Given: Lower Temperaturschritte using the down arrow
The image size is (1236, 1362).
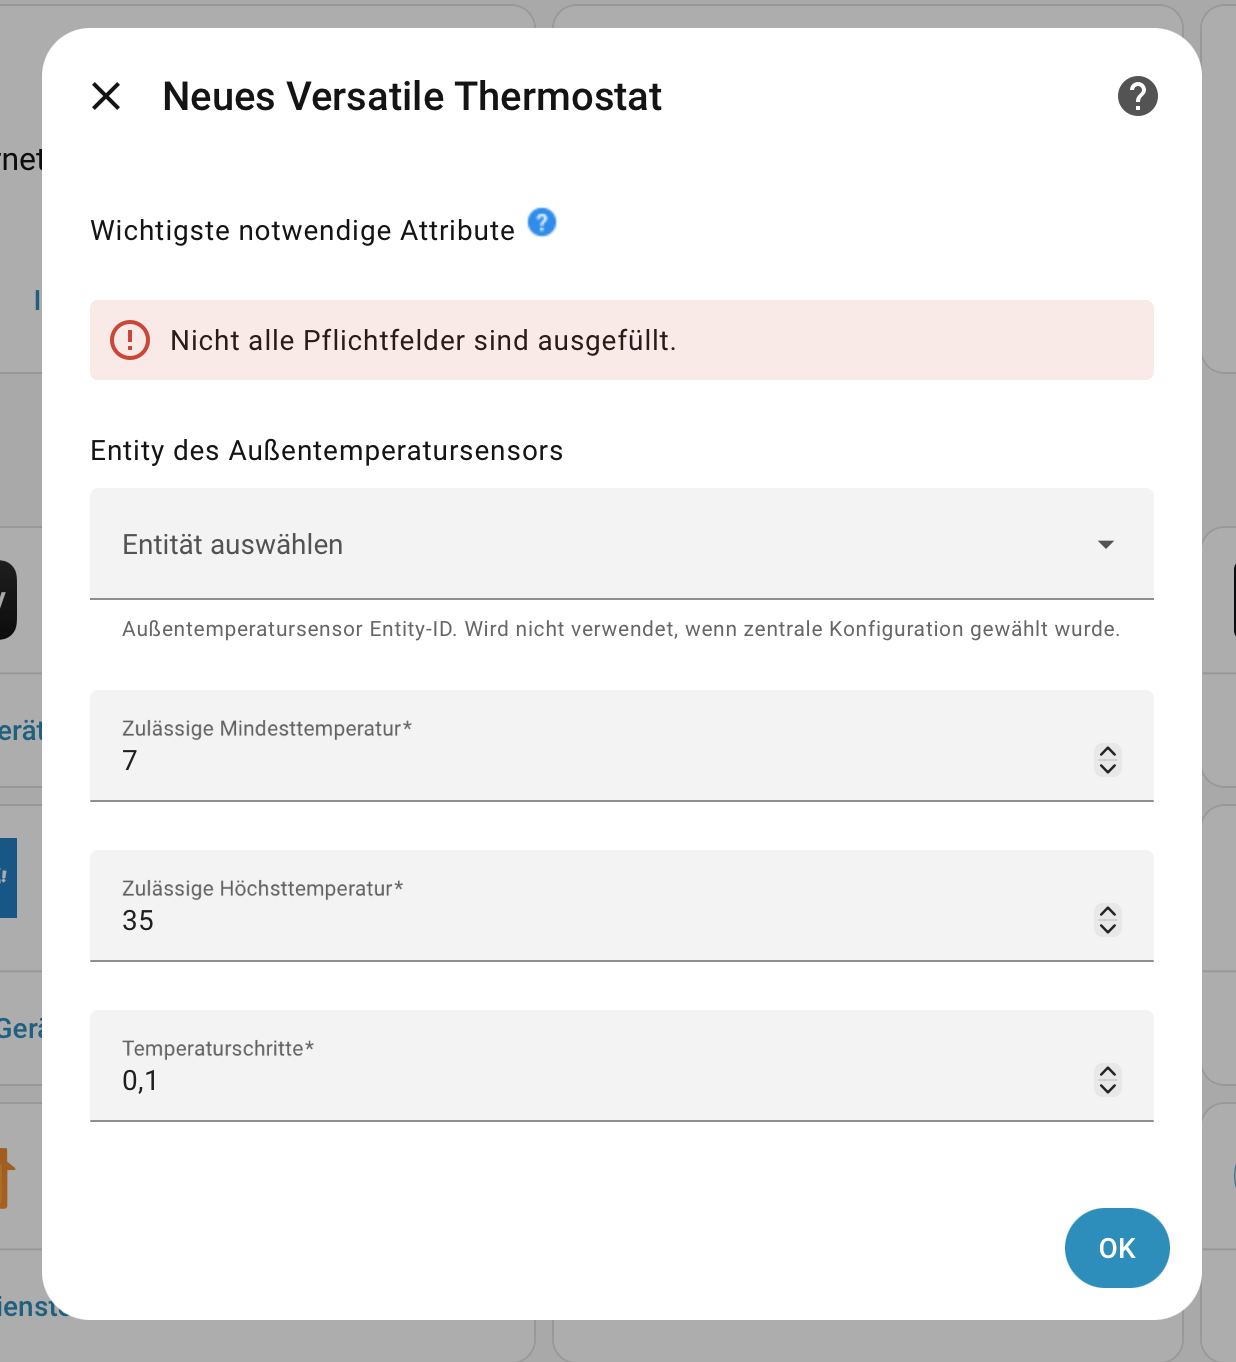Looking at the screenshot, I should (1108, 1088).
